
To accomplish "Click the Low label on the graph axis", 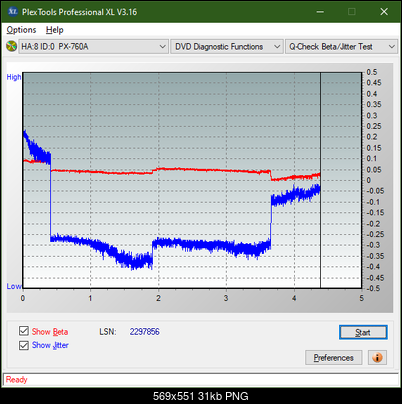I will click(14, 286).
